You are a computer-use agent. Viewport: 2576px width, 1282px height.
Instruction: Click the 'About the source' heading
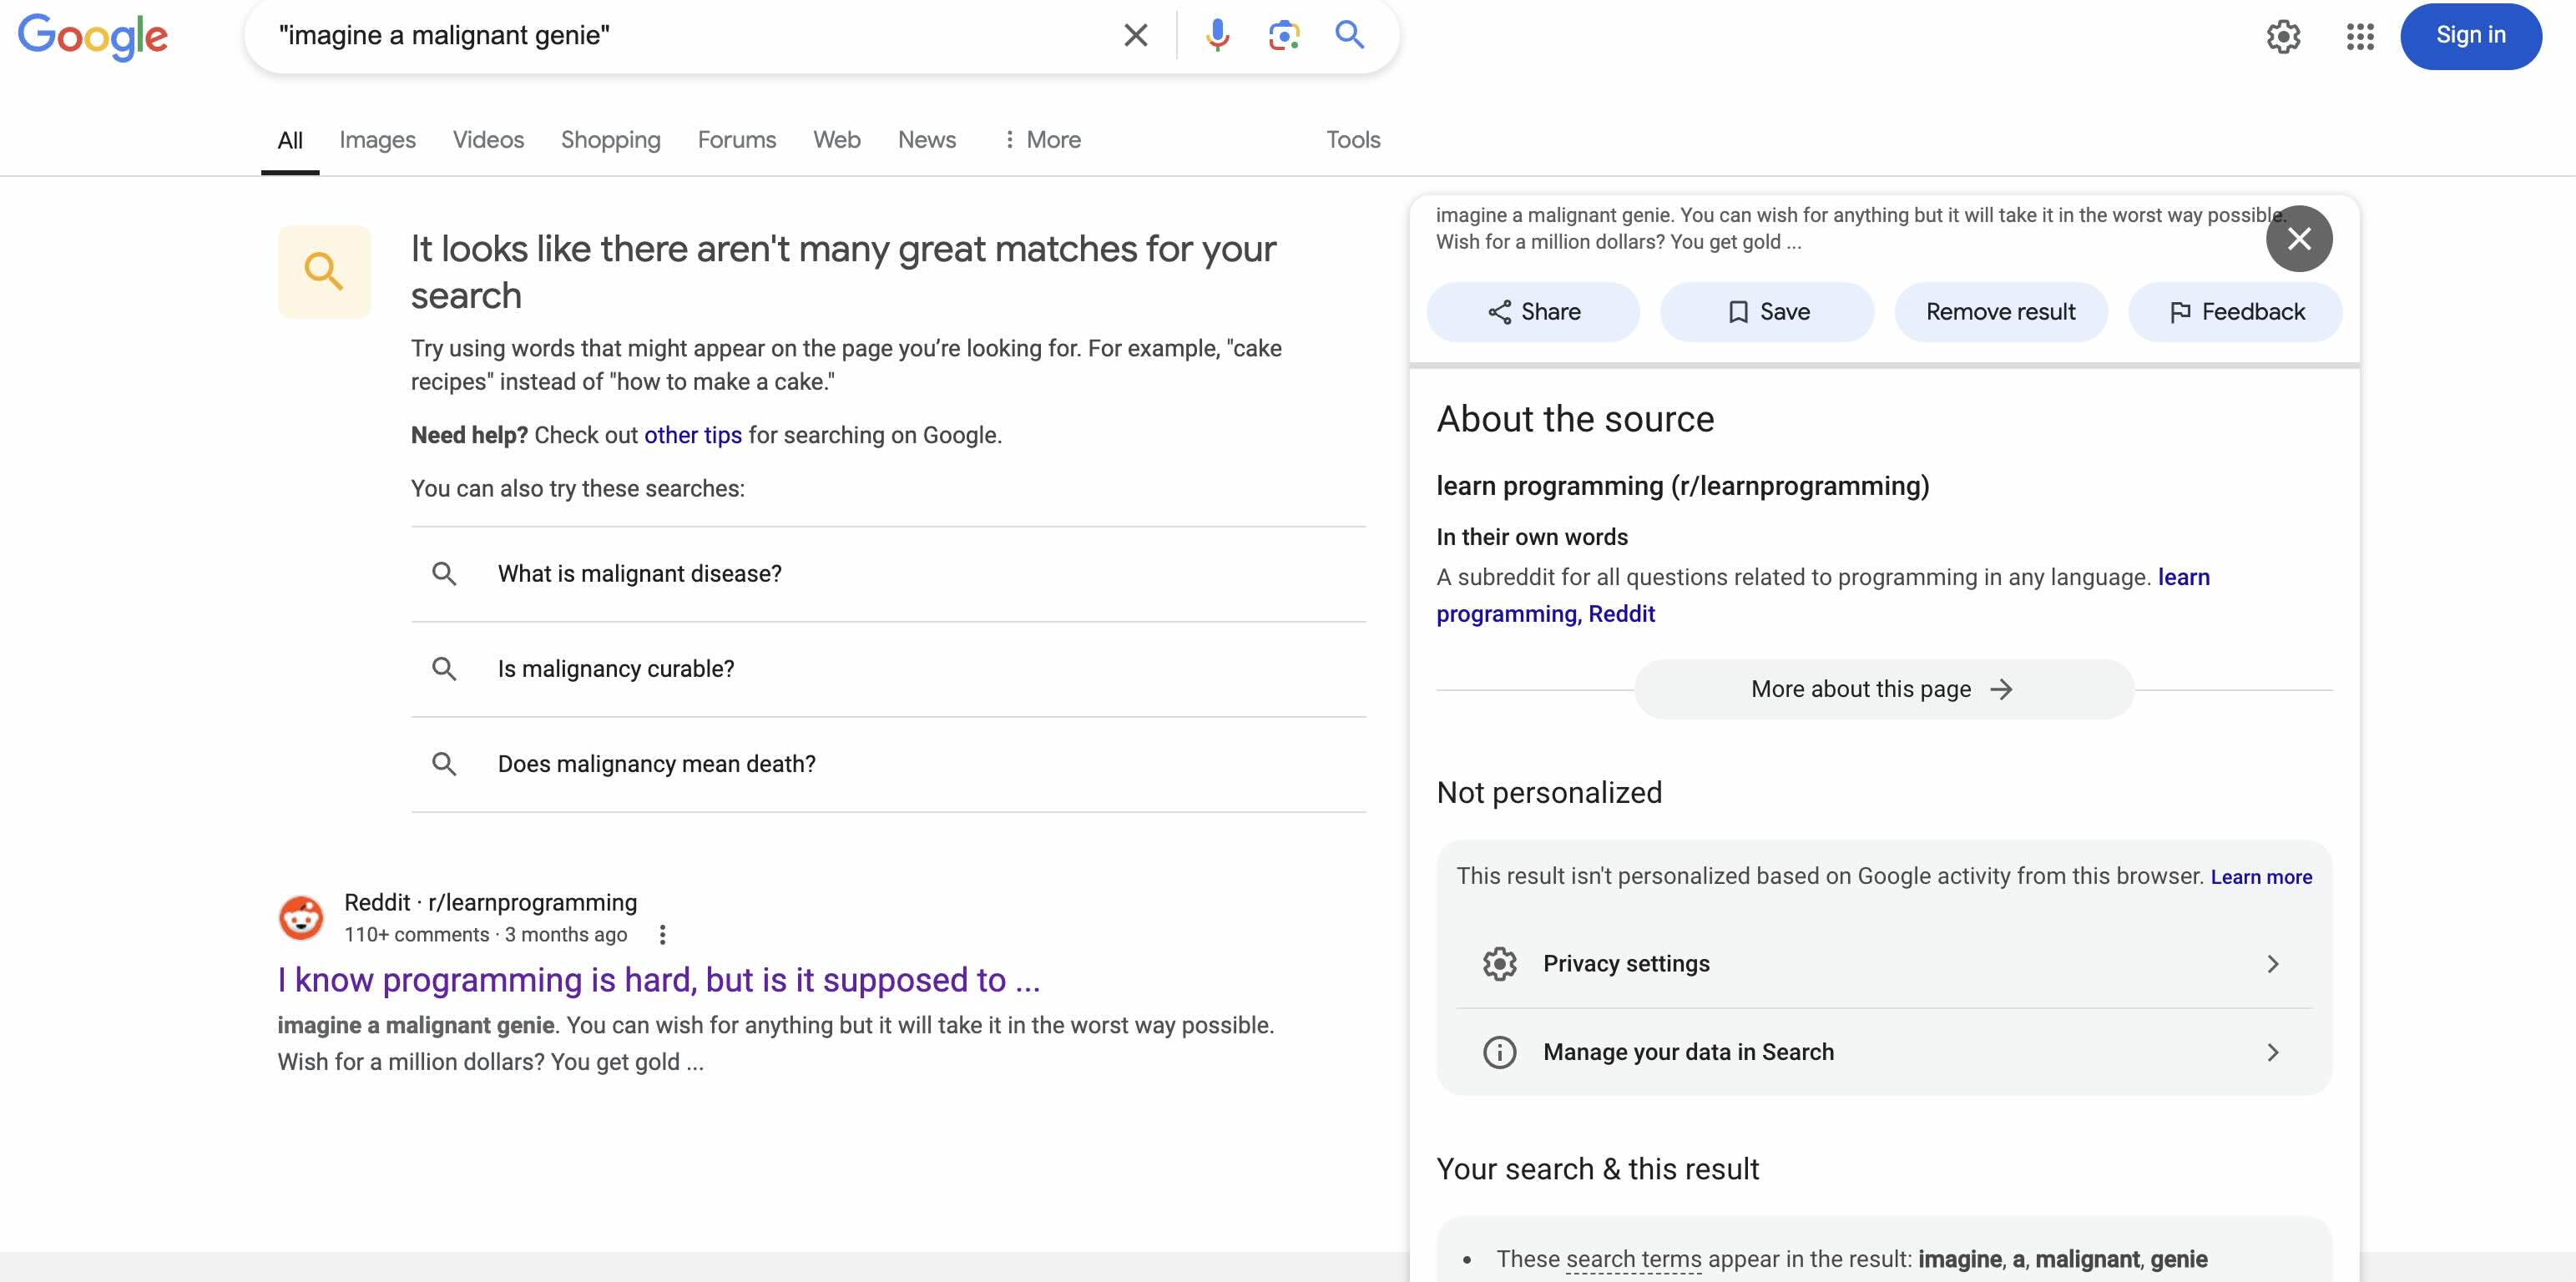pyautogui.click(x=1575, y=419)
